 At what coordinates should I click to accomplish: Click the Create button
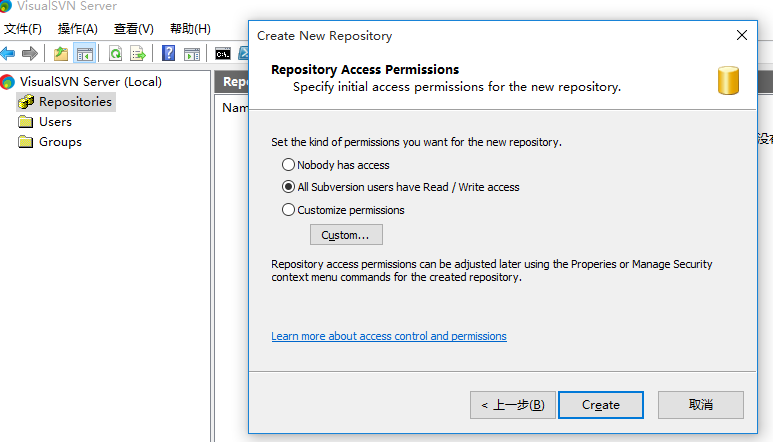(x=600, y=405)
